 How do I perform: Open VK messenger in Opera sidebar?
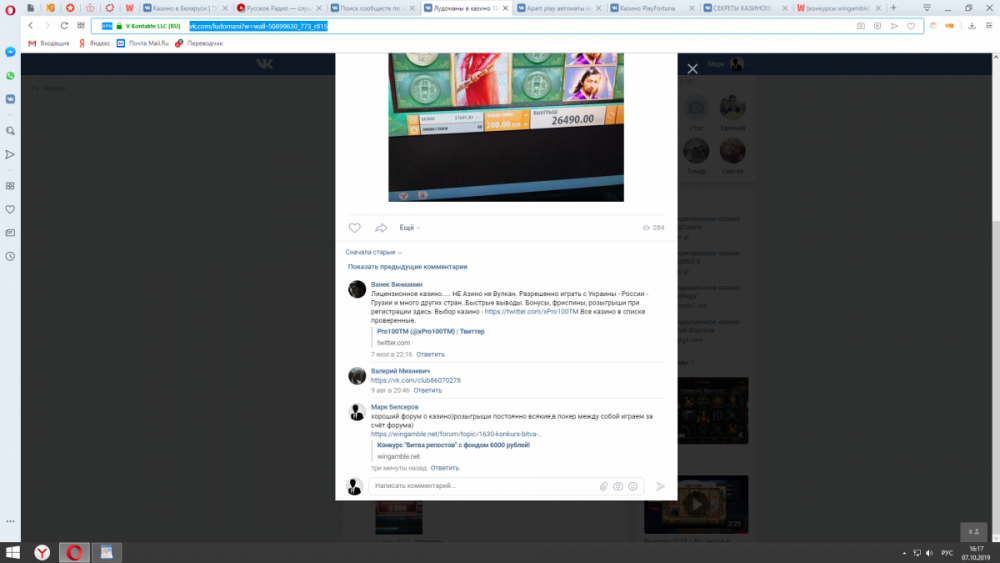[x=10, y=99]
